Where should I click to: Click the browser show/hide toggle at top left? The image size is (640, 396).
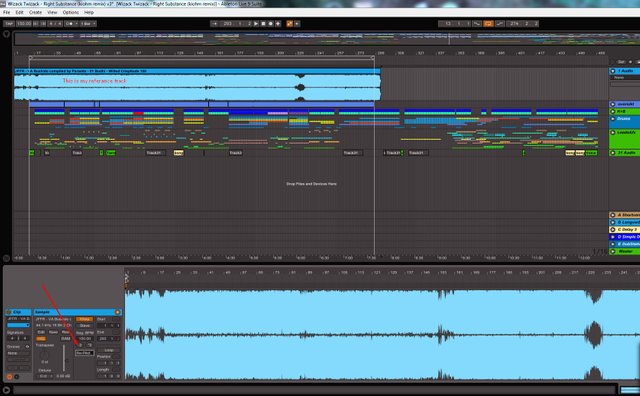(6, 34)
